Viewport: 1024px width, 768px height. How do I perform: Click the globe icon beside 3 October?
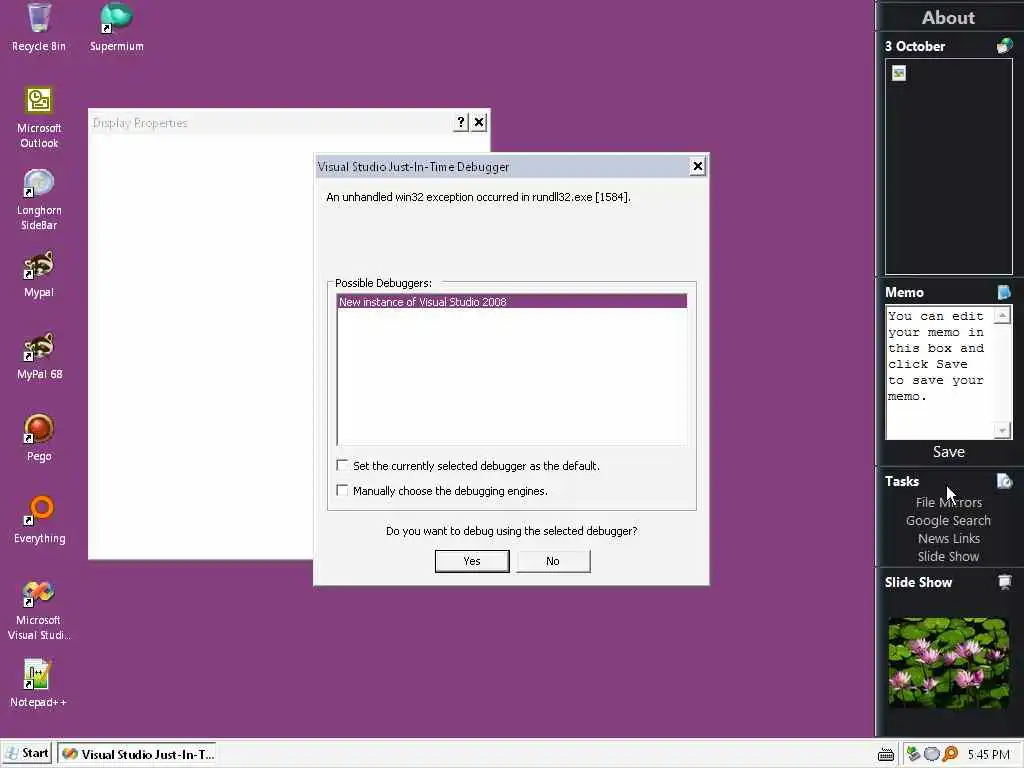(x=1004, y=46)
